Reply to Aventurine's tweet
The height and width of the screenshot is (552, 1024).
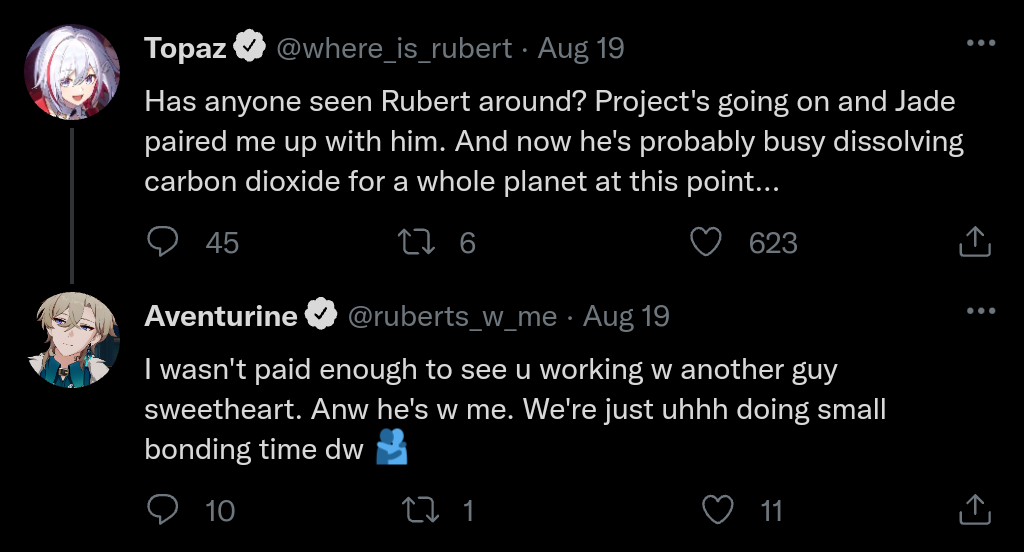pyautogui.click(x=163, y=511)
